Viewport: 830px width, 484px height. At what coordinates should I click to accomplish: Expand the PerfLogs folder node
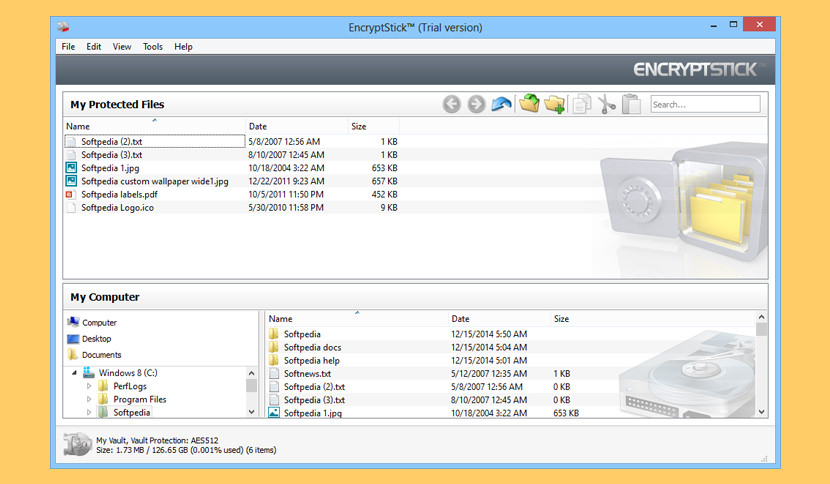point(89,386)
